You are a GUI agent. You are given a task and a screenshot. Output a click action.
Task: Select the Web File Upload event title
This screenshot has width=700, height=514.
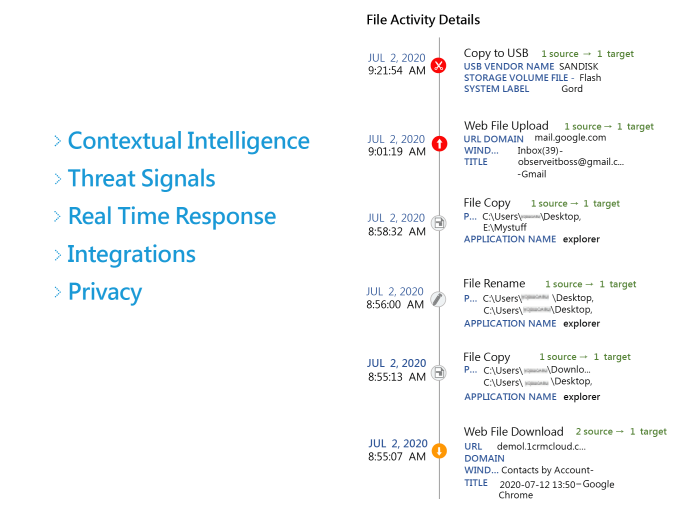coord(506,126)
